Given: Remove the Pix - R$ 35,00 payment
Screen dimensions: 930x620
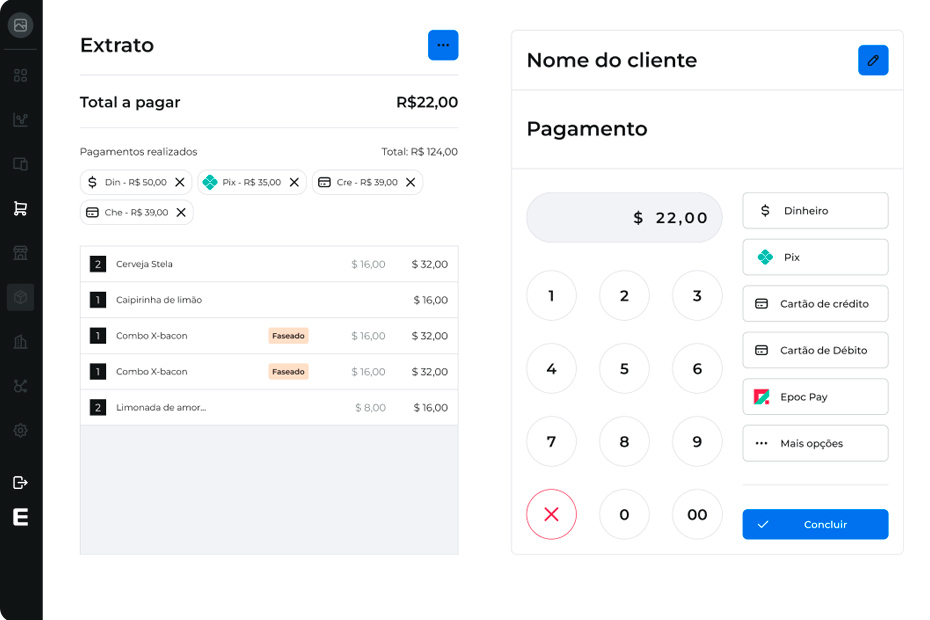Looking at the screenshot, I should [x=294, y=182].
